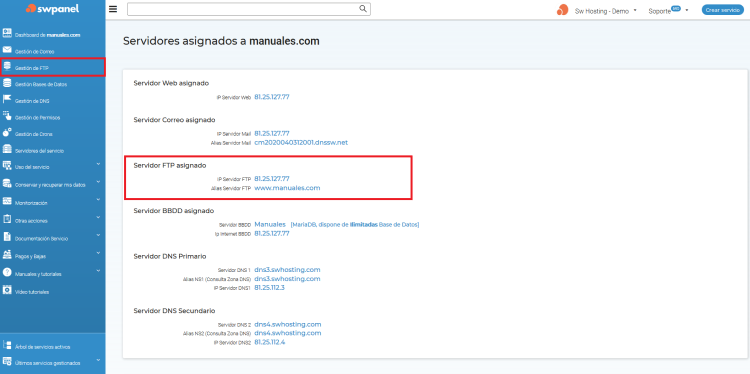Viewport: 750px width, 374px height.
Task: Open Dashboard de manuales.com icon
Action: 7,33
